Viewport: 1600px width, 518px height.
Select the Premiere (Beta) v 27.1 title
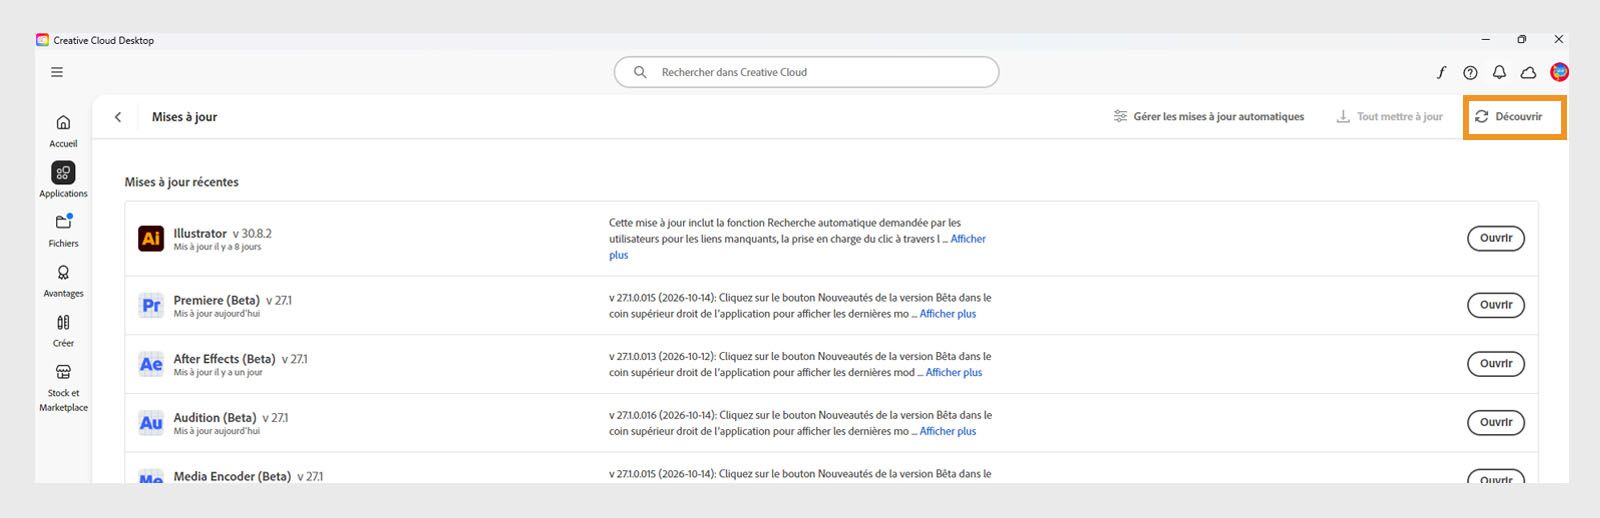point(233,300)
